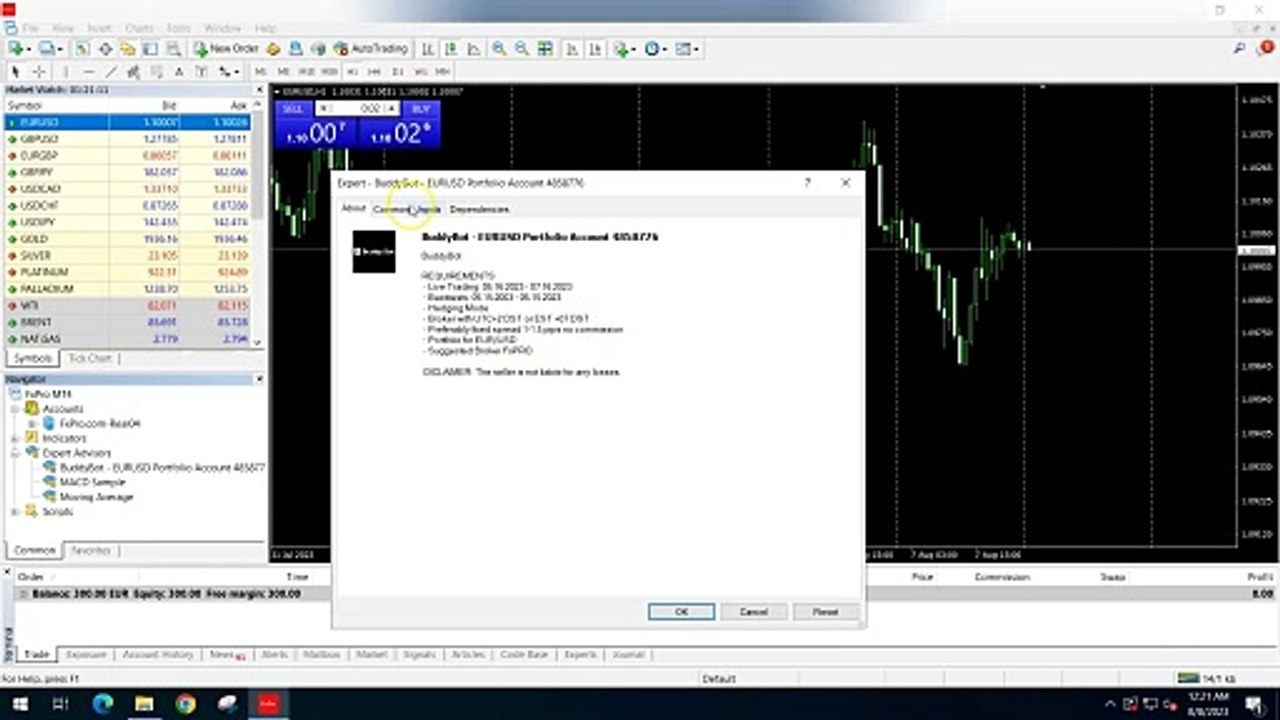Select GBPUSD row in Market Watch
Screen dimensions: 1280x720
pyautogui.click(x=128, y=139)
